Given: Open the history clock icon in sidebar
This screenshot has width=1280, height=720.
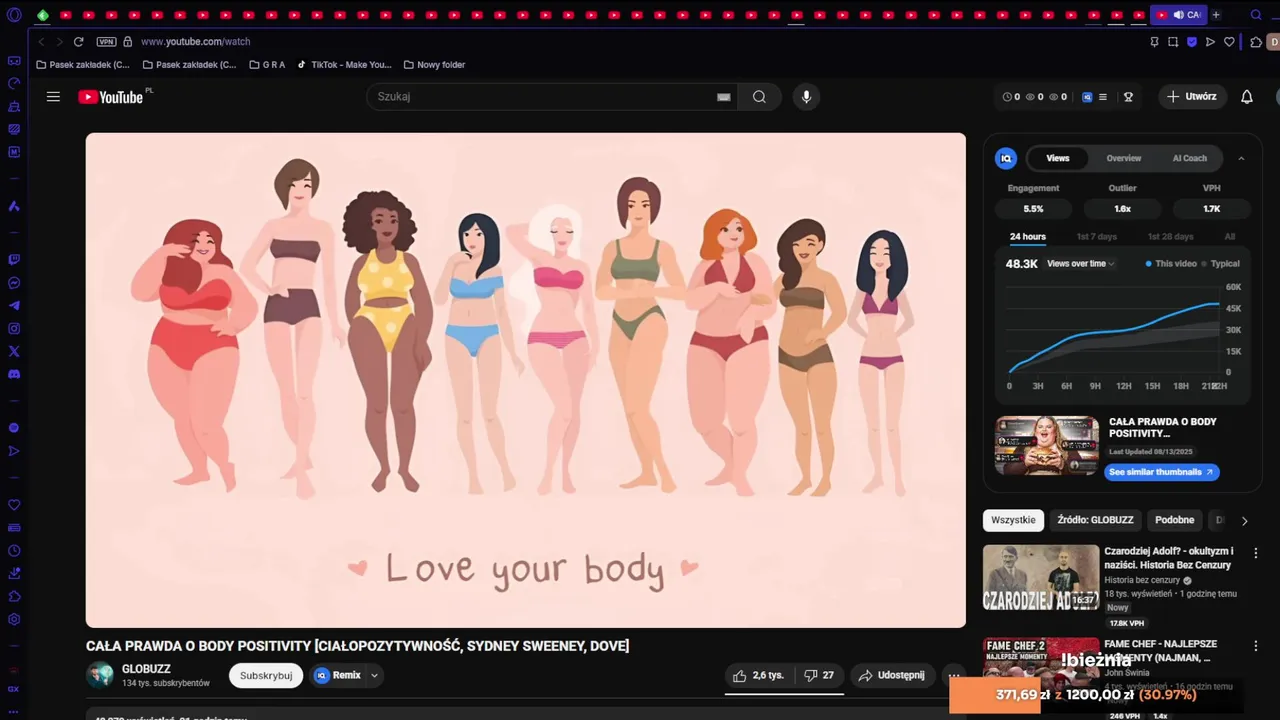Looking at the screenshot, I should click(14, 551).
